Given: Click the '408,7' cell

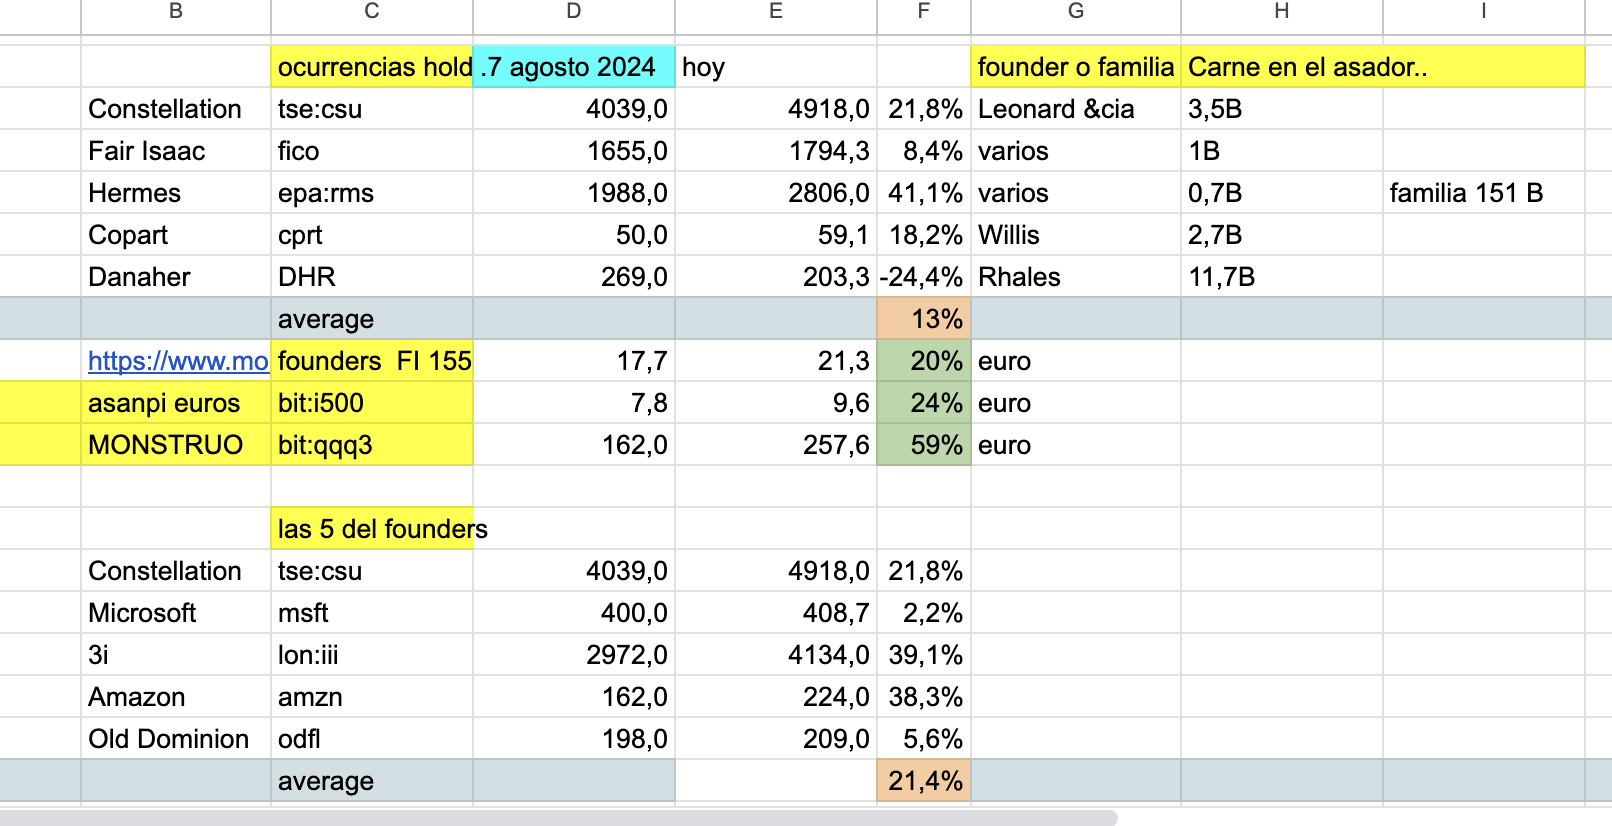Looking at the screenshot, I should pyautogui.click(x=776, y=613).
